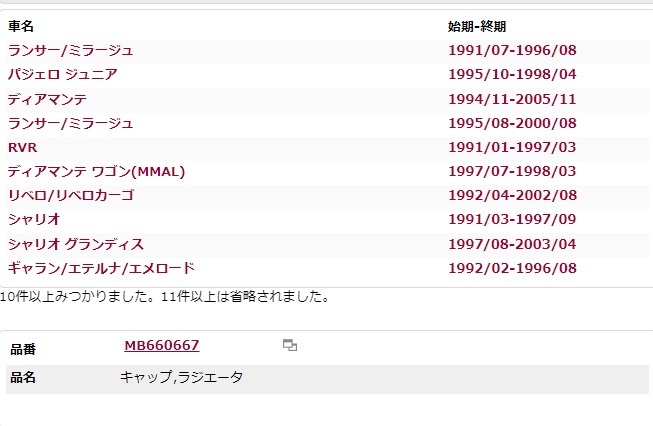Click the 1995/10-1998/04 date range
653x426 pixels.
[513, 74]
